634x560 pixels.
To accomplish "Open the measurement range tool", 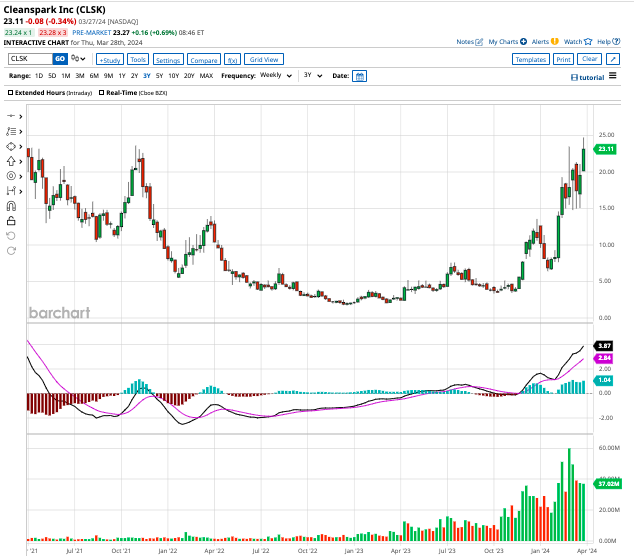I will 11,191.
